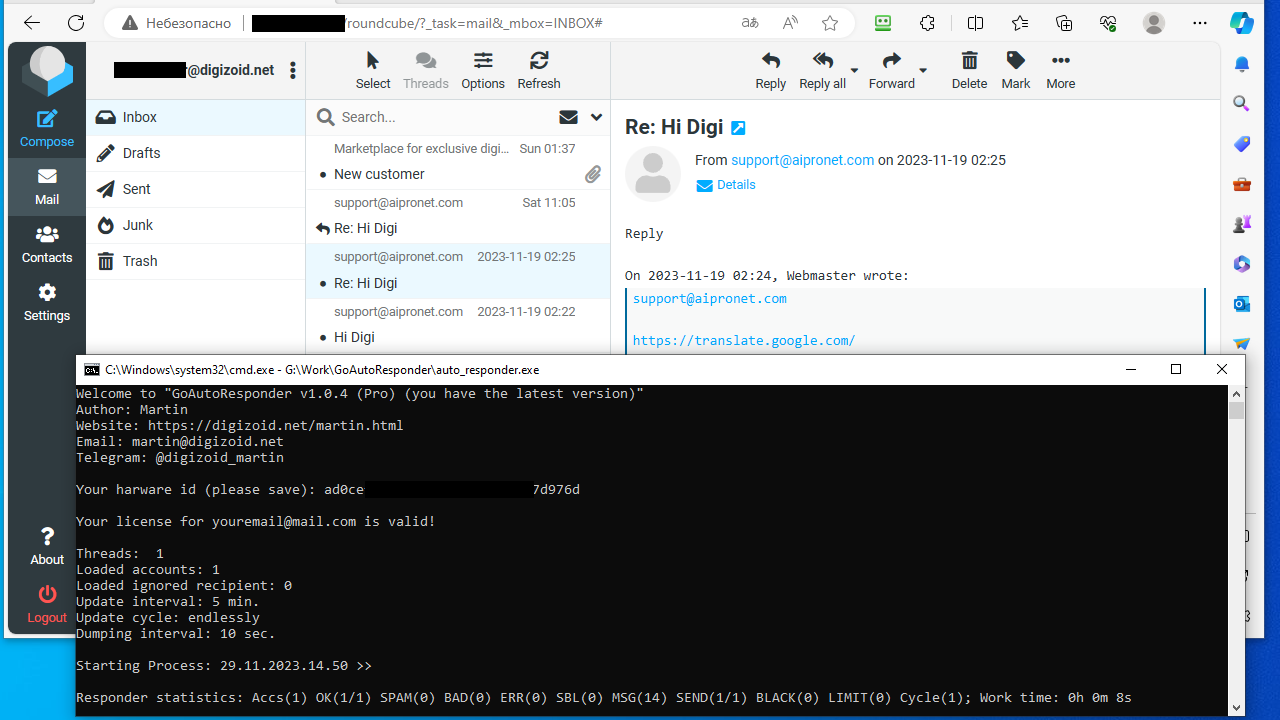The image size is (1280, 720).
Task: Open the More actions menu
Action: coord(1060,70)
